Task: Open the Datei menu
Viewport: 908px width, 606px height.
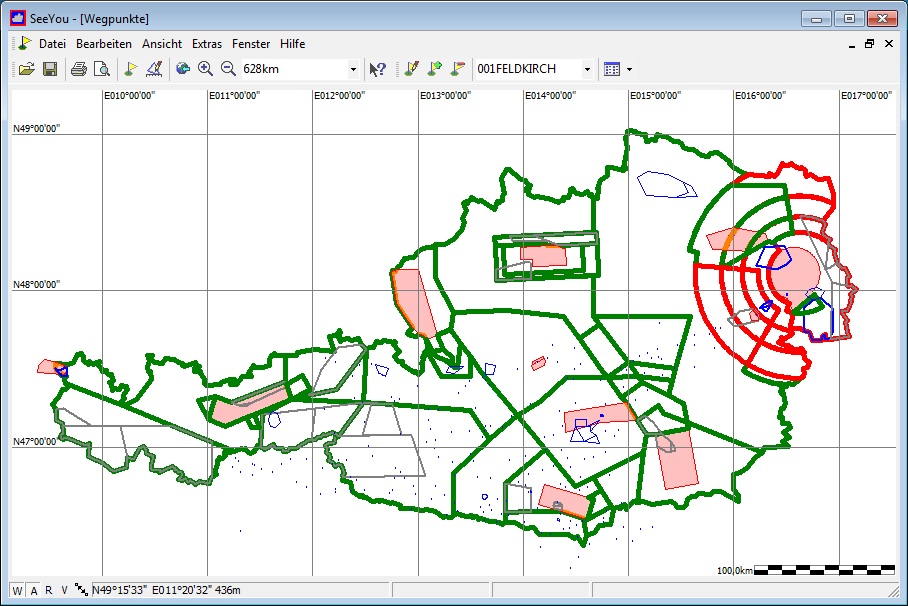Action: pos(52,44)
